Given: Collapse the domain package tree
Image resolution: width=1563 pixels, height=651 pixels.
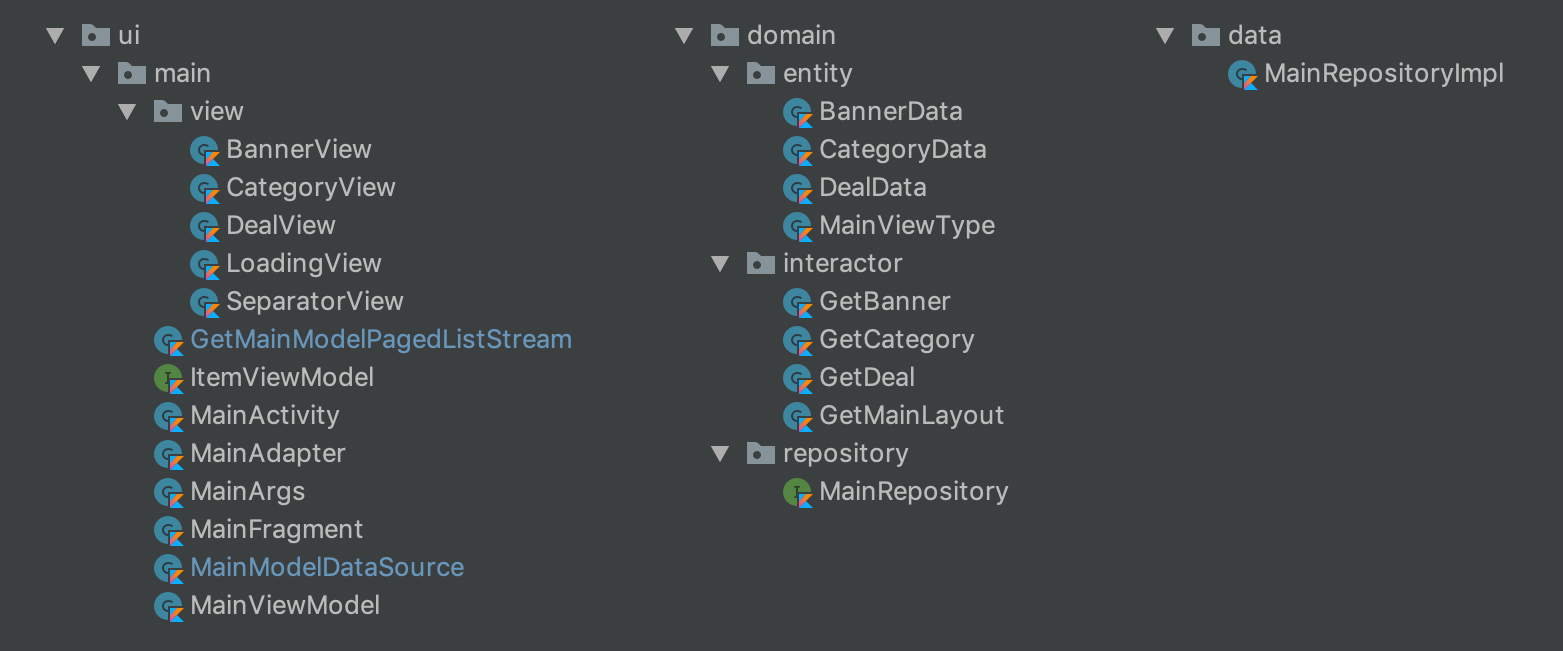Looking at the screenshot, I should (684, 35).
